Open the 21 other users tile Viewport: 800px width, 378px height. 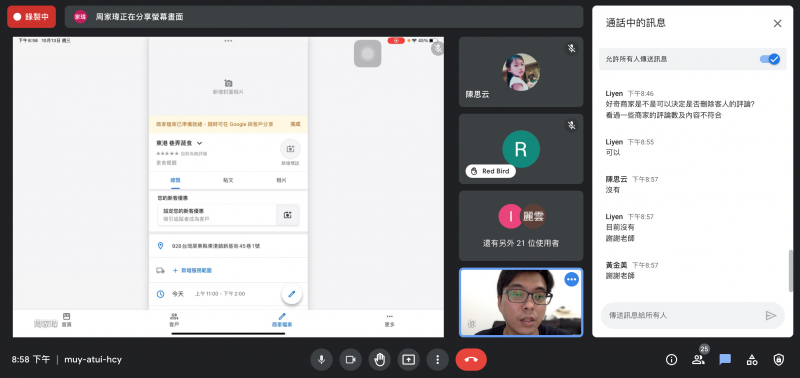521,226
